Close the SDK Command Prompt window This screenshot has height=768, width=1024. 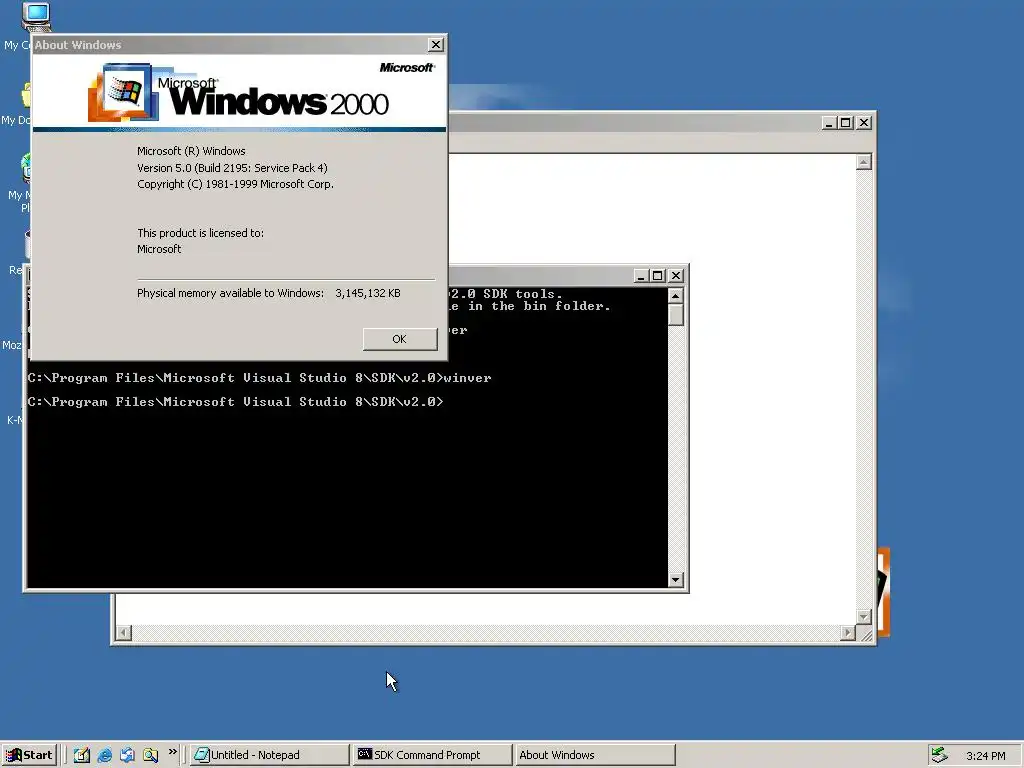pos(676,276)
